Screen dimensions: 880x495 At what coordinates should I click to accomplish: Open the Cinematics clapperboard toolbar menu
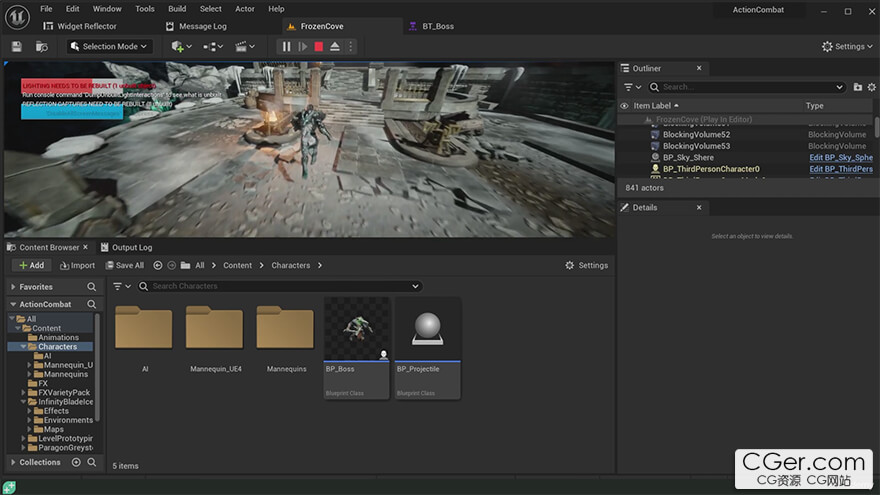244,46
